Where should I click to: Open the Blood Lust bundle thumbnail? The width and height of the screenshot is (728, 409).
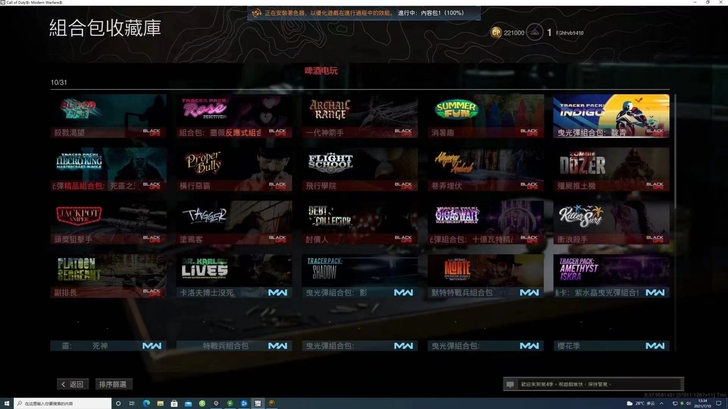click(x=109, y=116)
